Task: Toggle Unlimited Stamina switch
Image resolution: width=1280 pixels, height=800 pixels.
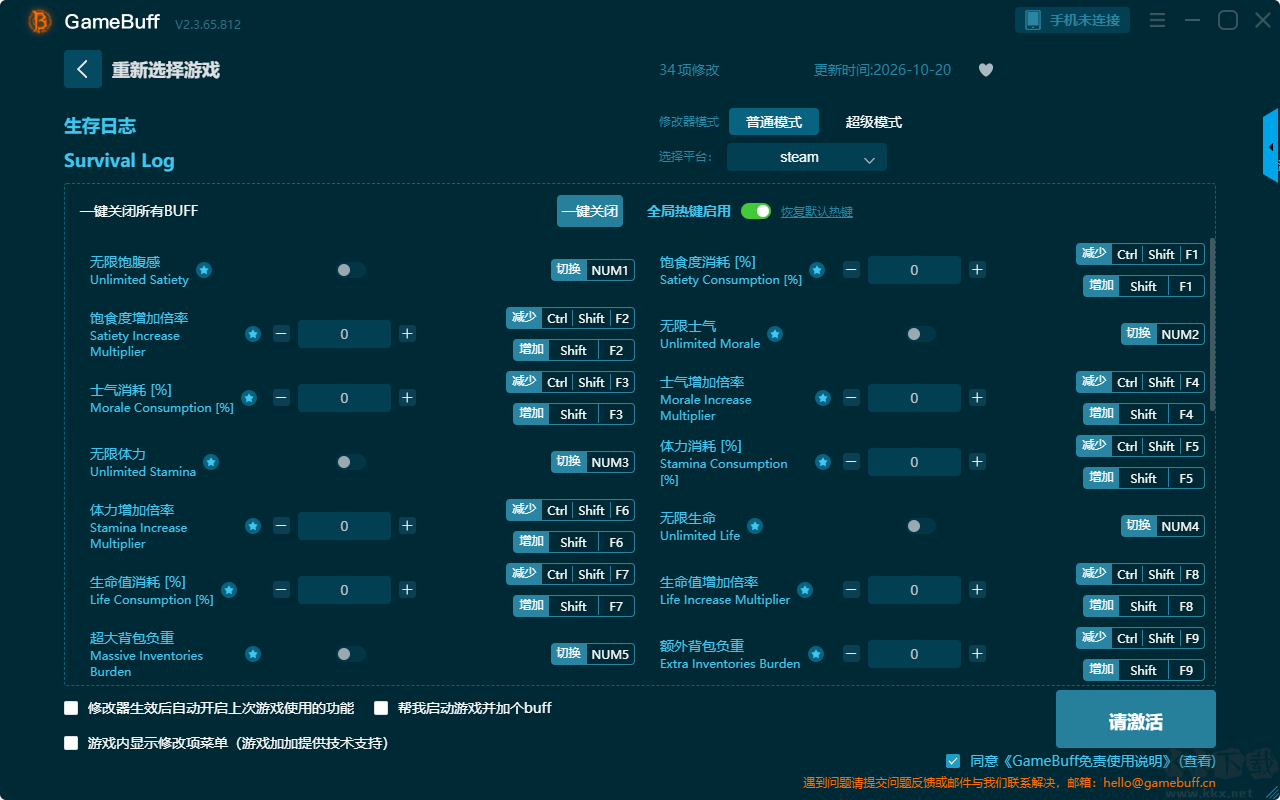Action: click(x=351, y=462)
